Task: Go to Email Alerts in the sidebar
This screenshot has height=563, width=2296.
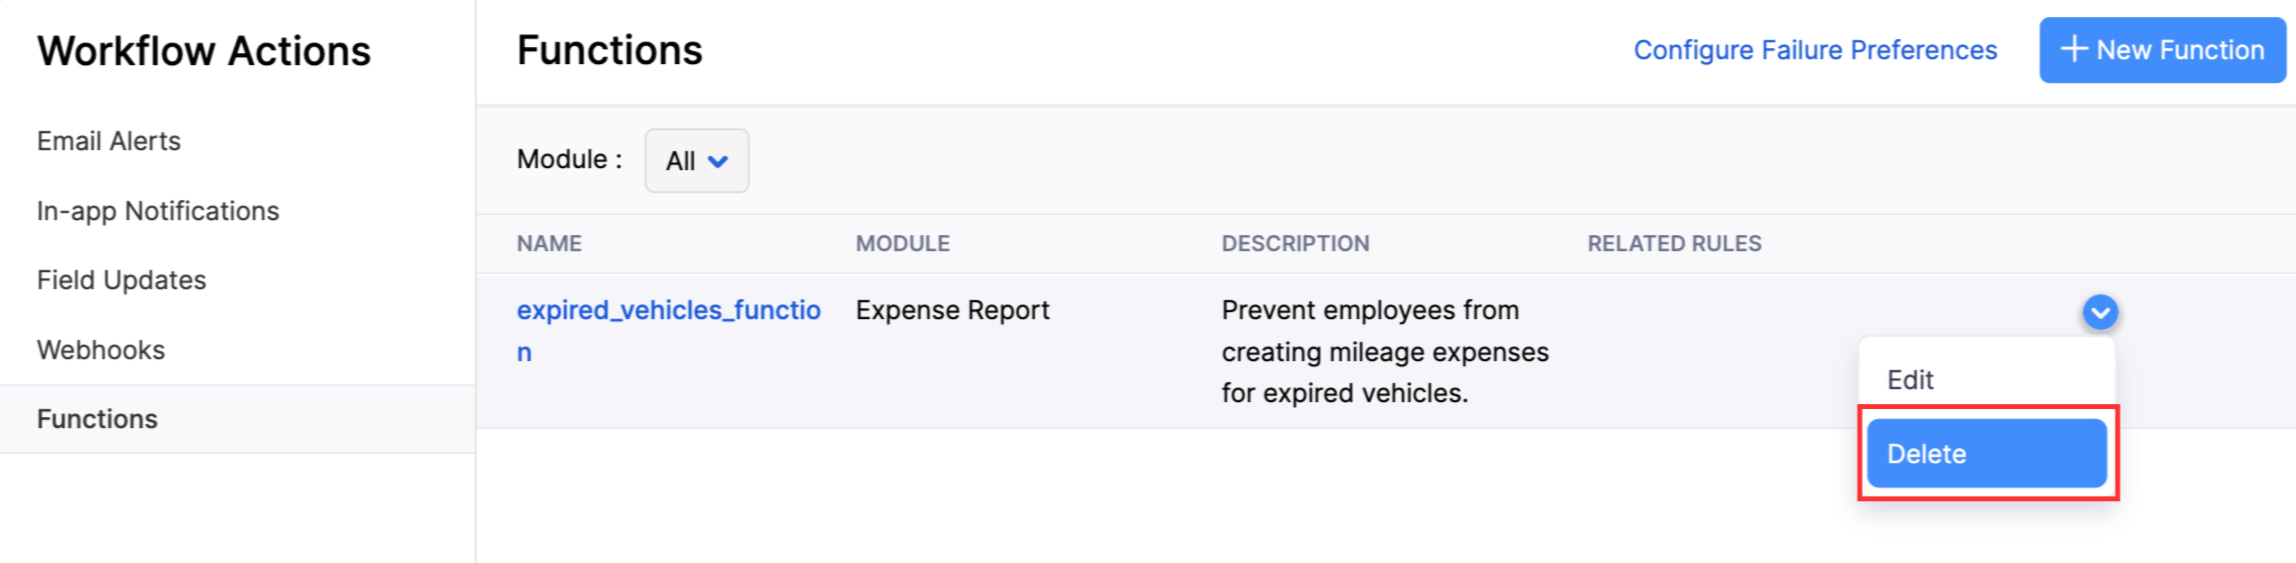Action: click(109, 141)
